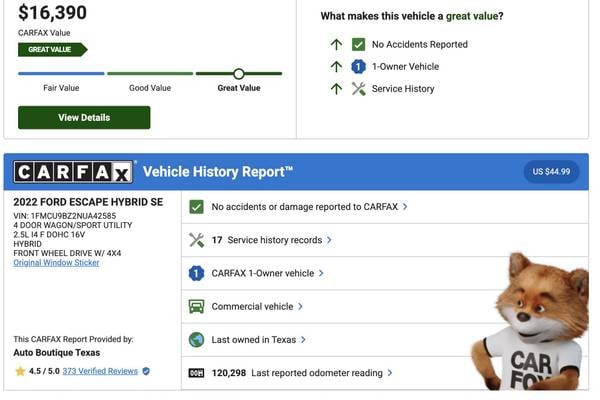Click the $16,390 CARFAX Value price
The image size is (600, 400).
[52, 13]
